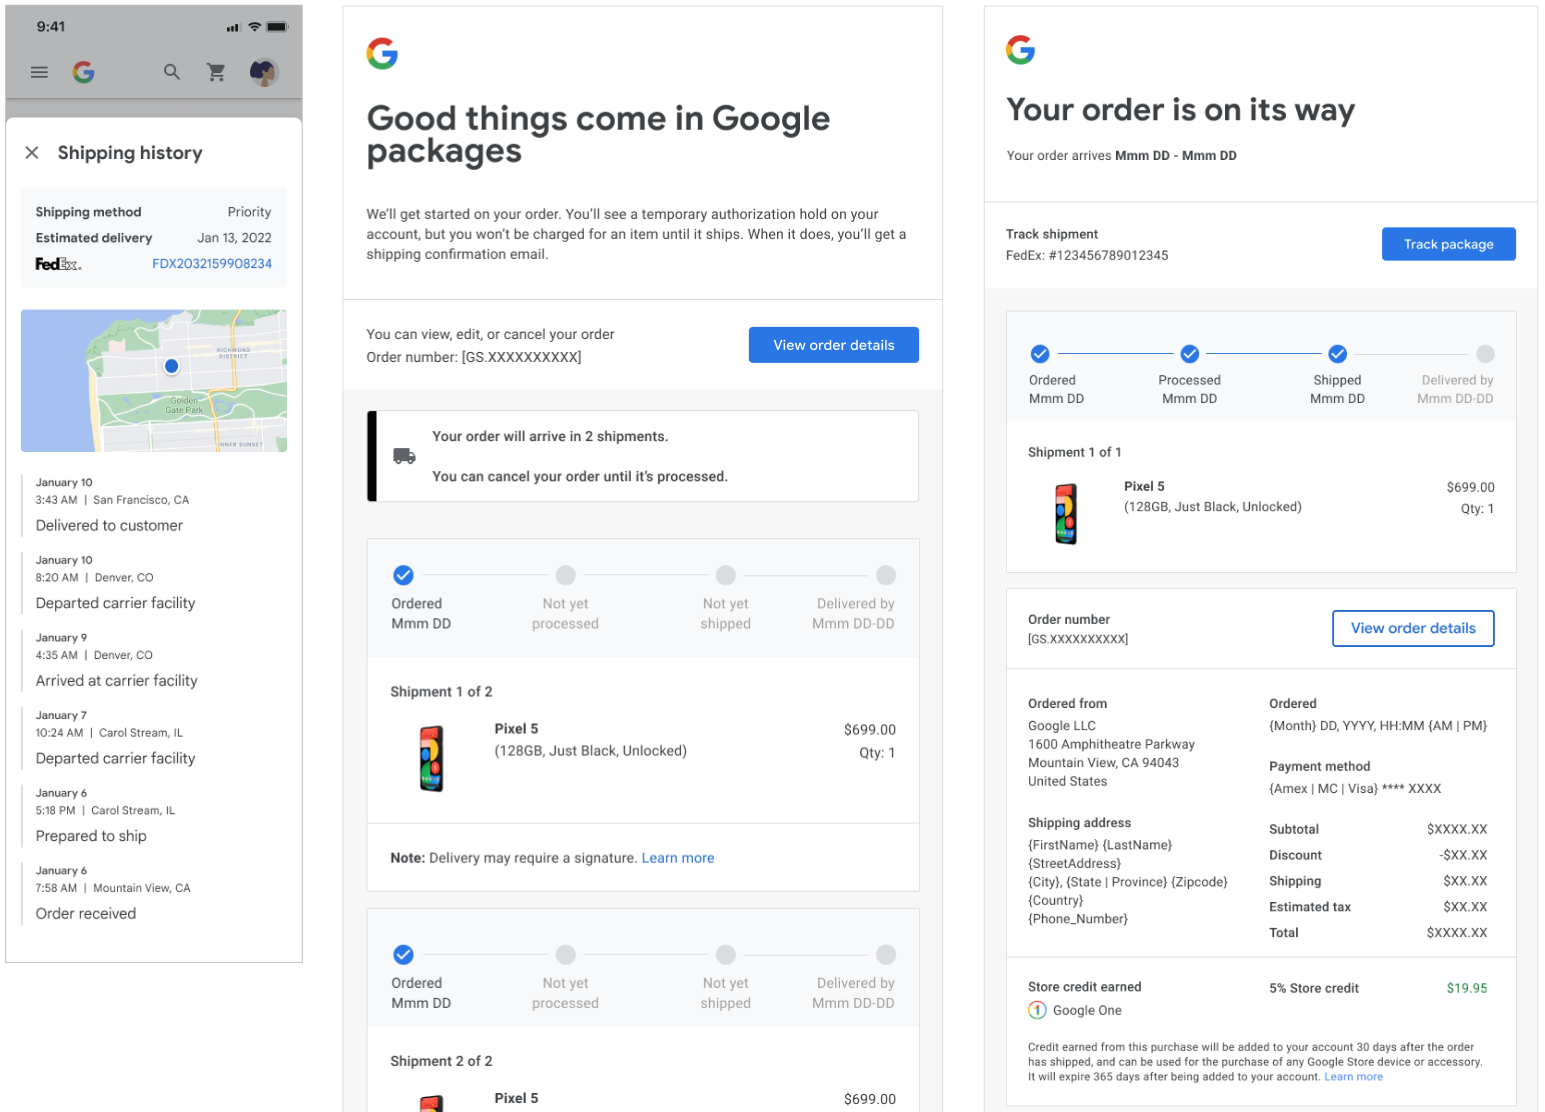This screenshot has height=1112, width=1545.
Task: Click the Track package button
Action: (1449, 244)
